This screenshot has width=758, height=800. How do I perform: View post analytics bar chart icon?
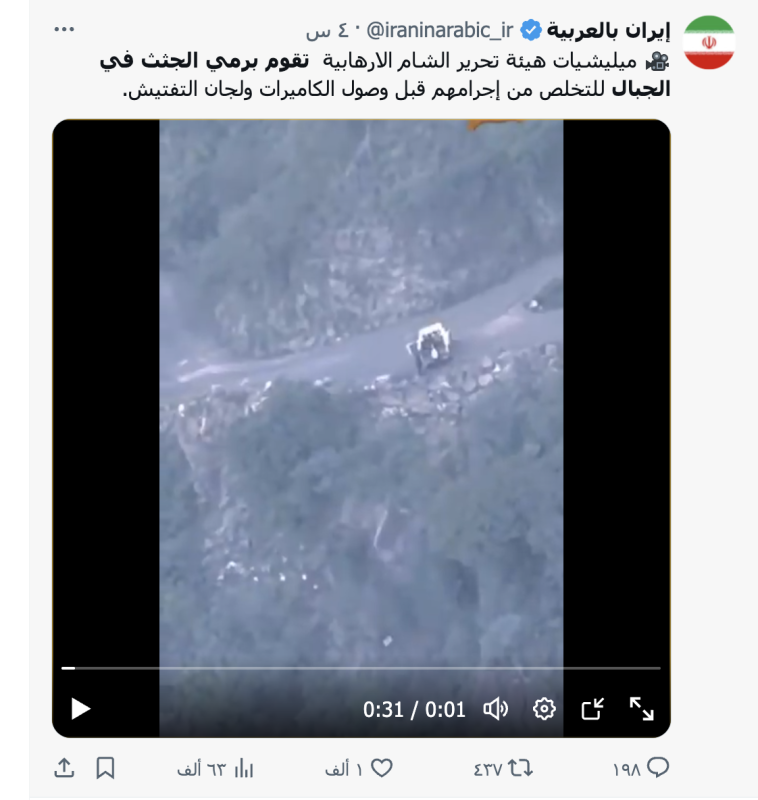coord(215,768)
